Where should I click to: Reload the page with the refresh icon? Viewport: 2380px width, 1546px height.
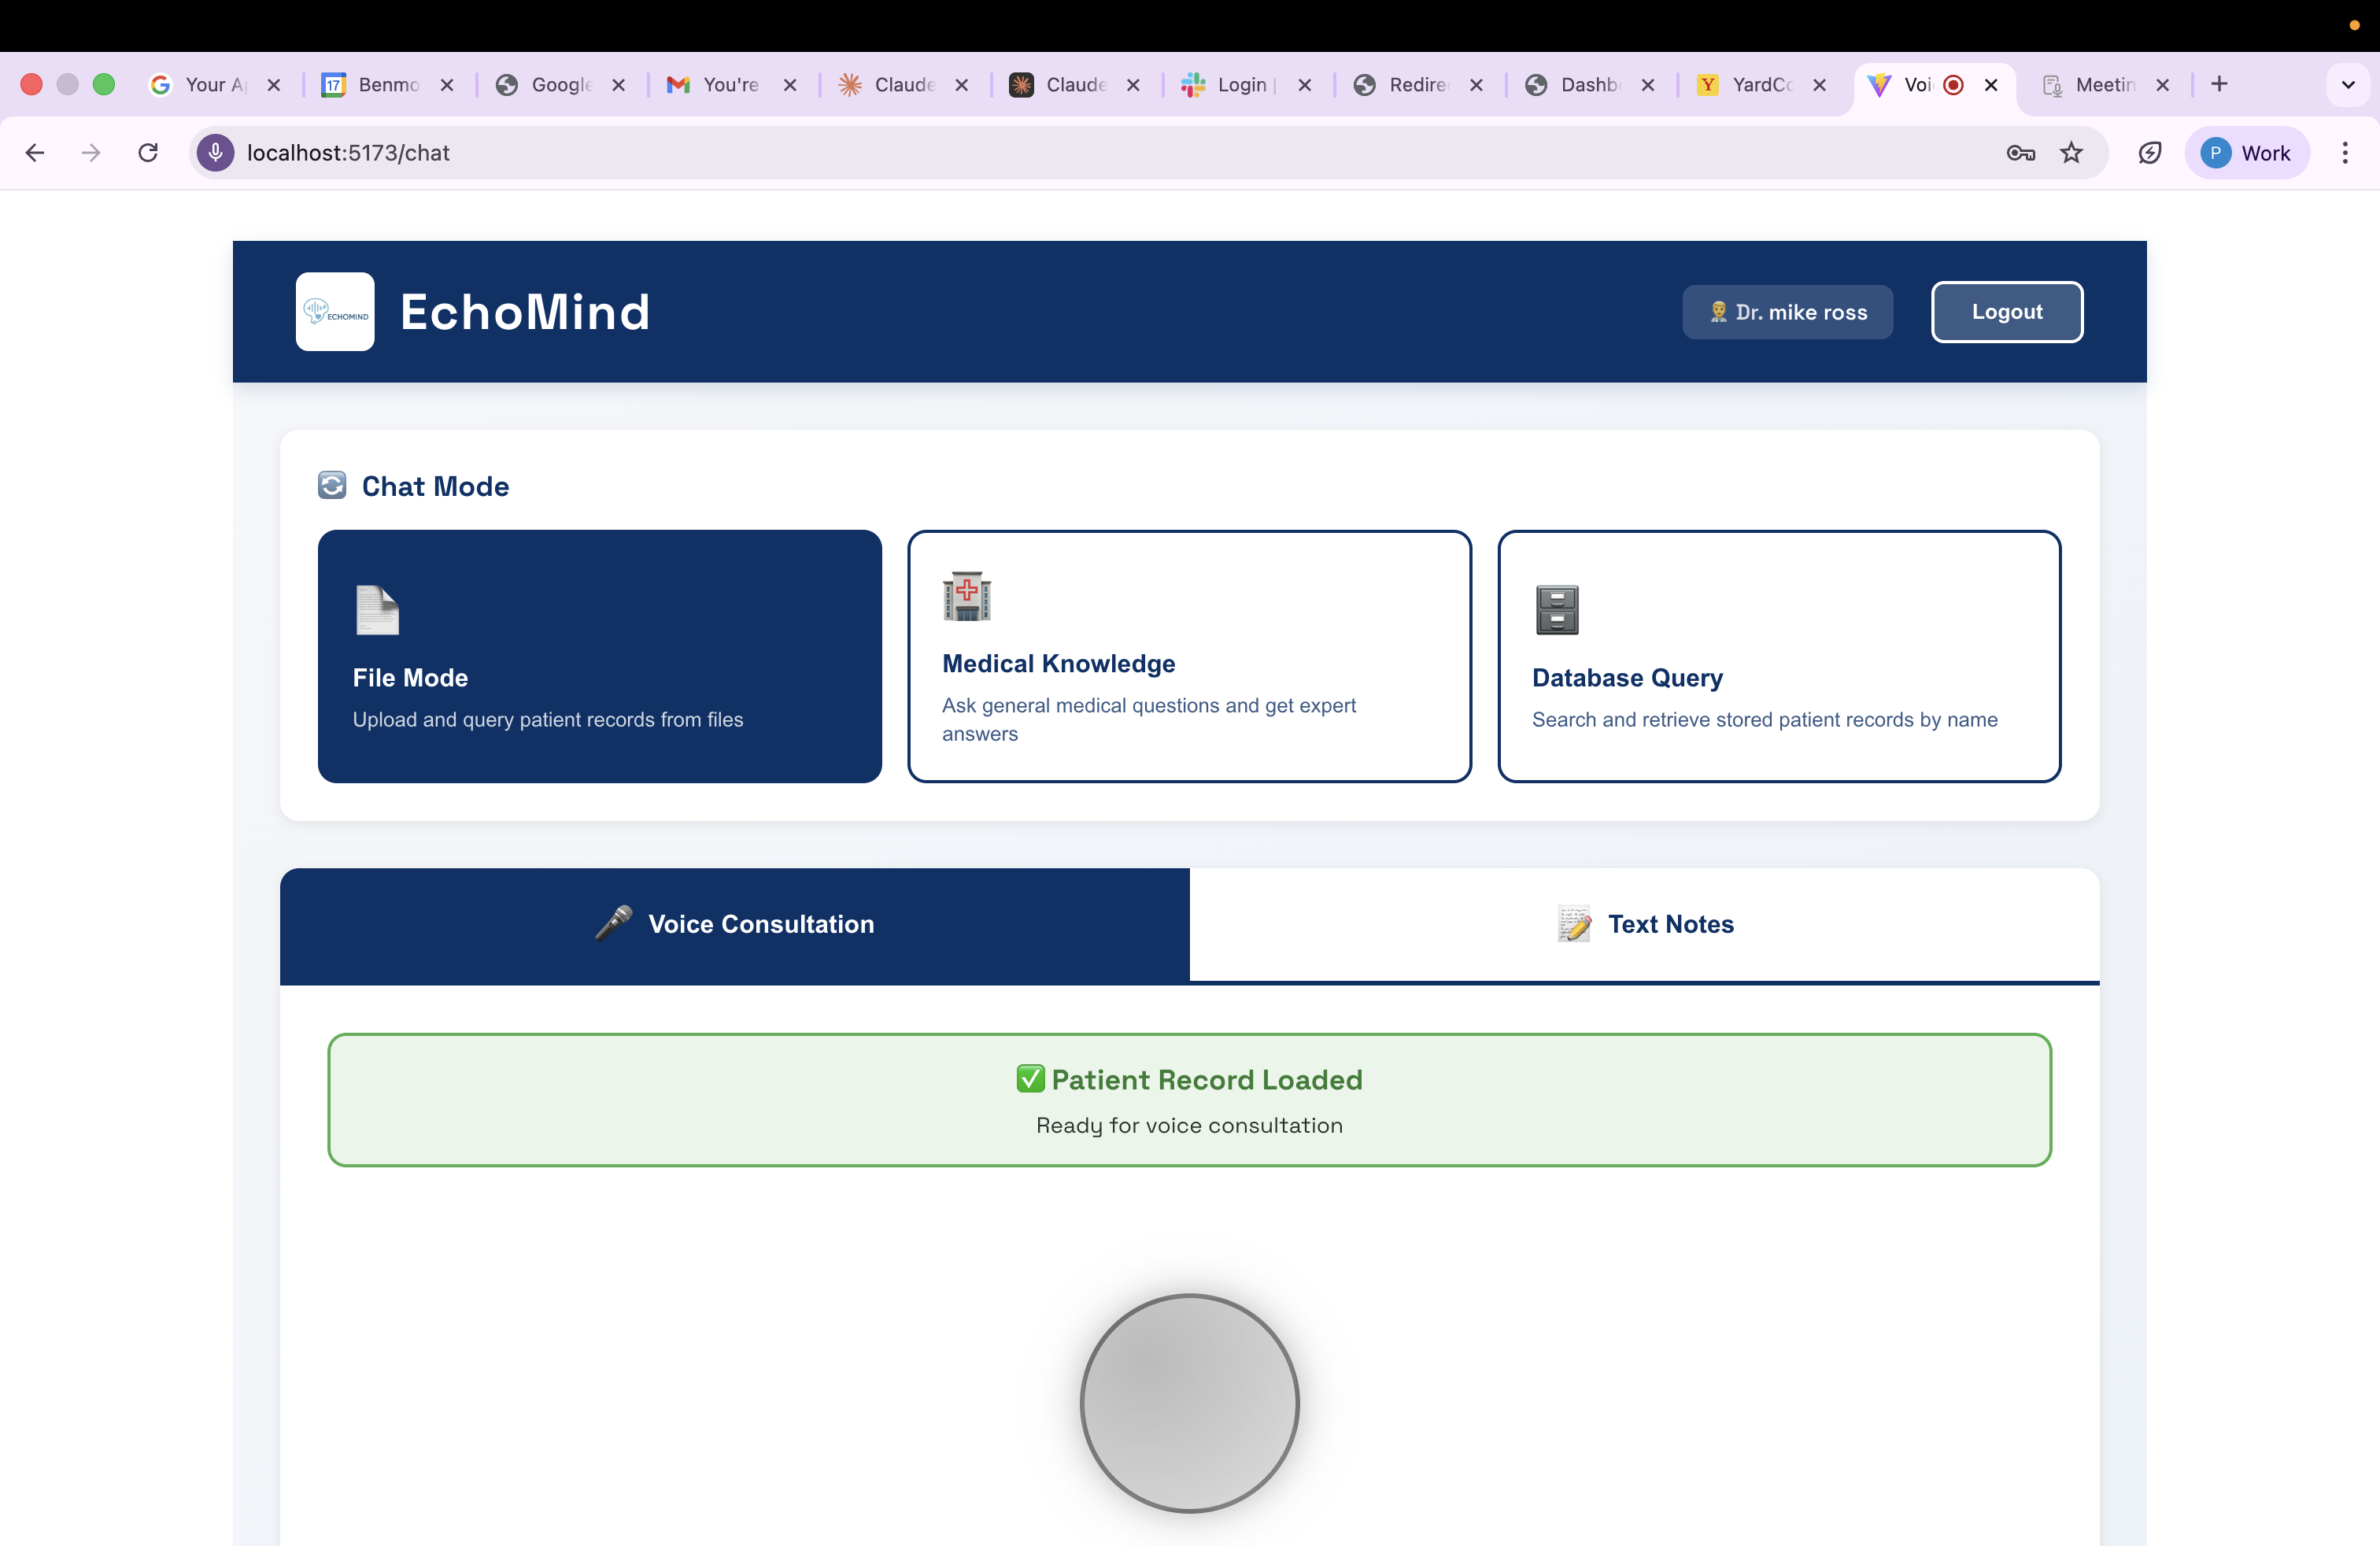pyautogui.click(x=148, y=153)
